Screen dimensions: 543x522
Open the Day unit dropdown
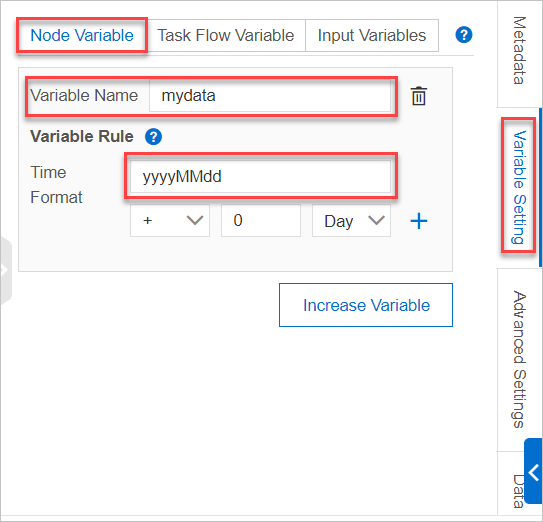351,220
